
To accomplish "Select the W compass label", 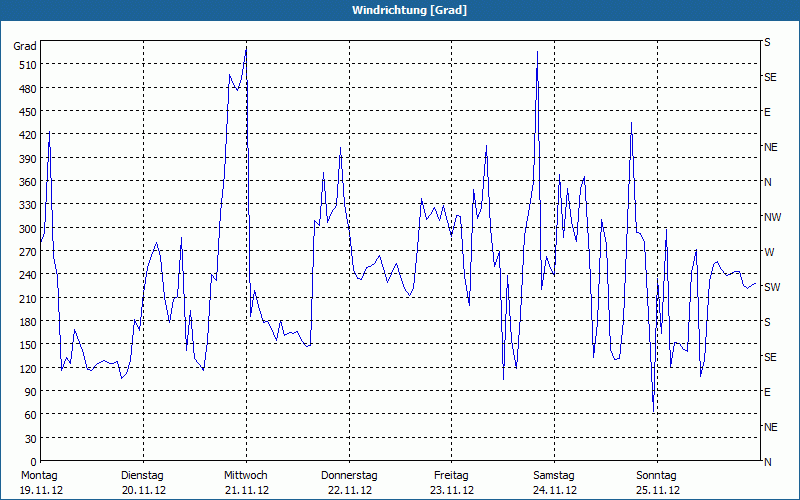I will 769,252.
